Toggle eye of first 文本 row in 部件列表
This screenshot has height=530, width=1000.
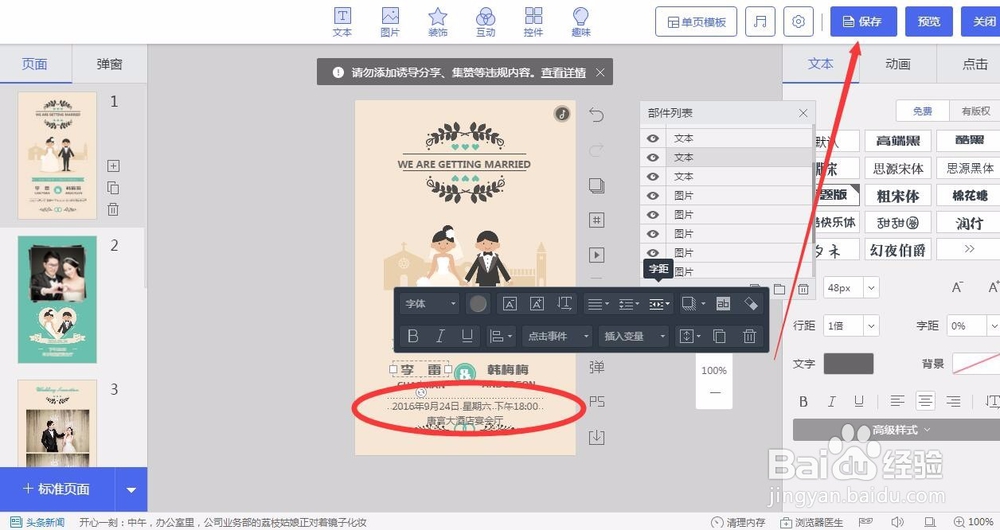coord(652,138)
